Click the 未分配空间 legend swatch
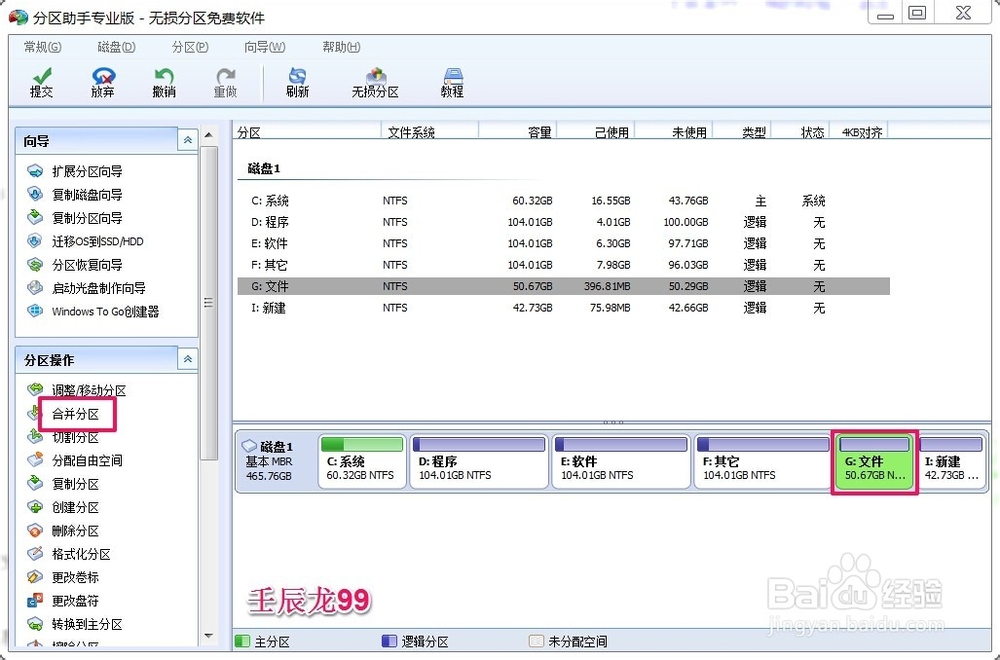 tap(536, 641)
